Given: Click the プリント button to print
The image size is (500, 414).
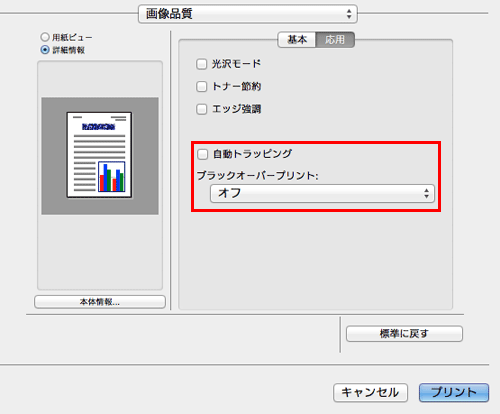Looking at the screenshot, I should tap(454, 392).
